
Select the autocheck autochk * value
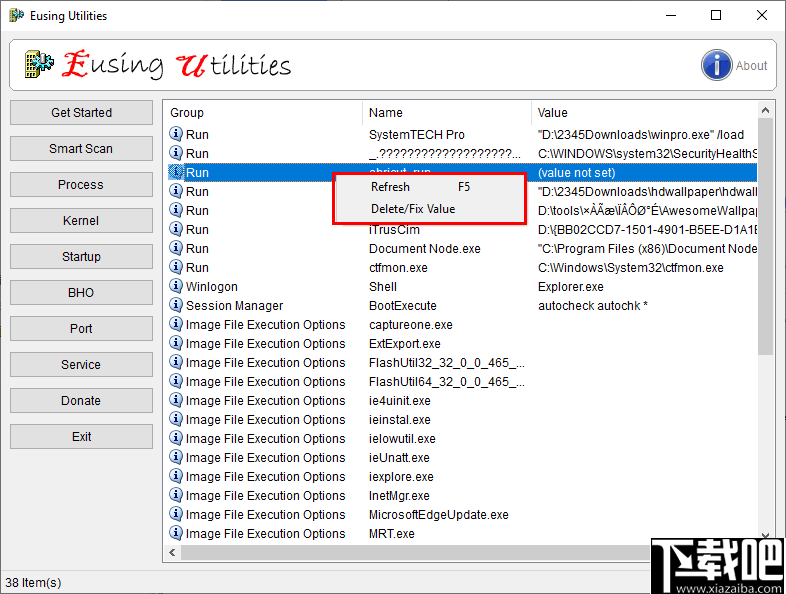pyautogui.click(x=593, y=306)
